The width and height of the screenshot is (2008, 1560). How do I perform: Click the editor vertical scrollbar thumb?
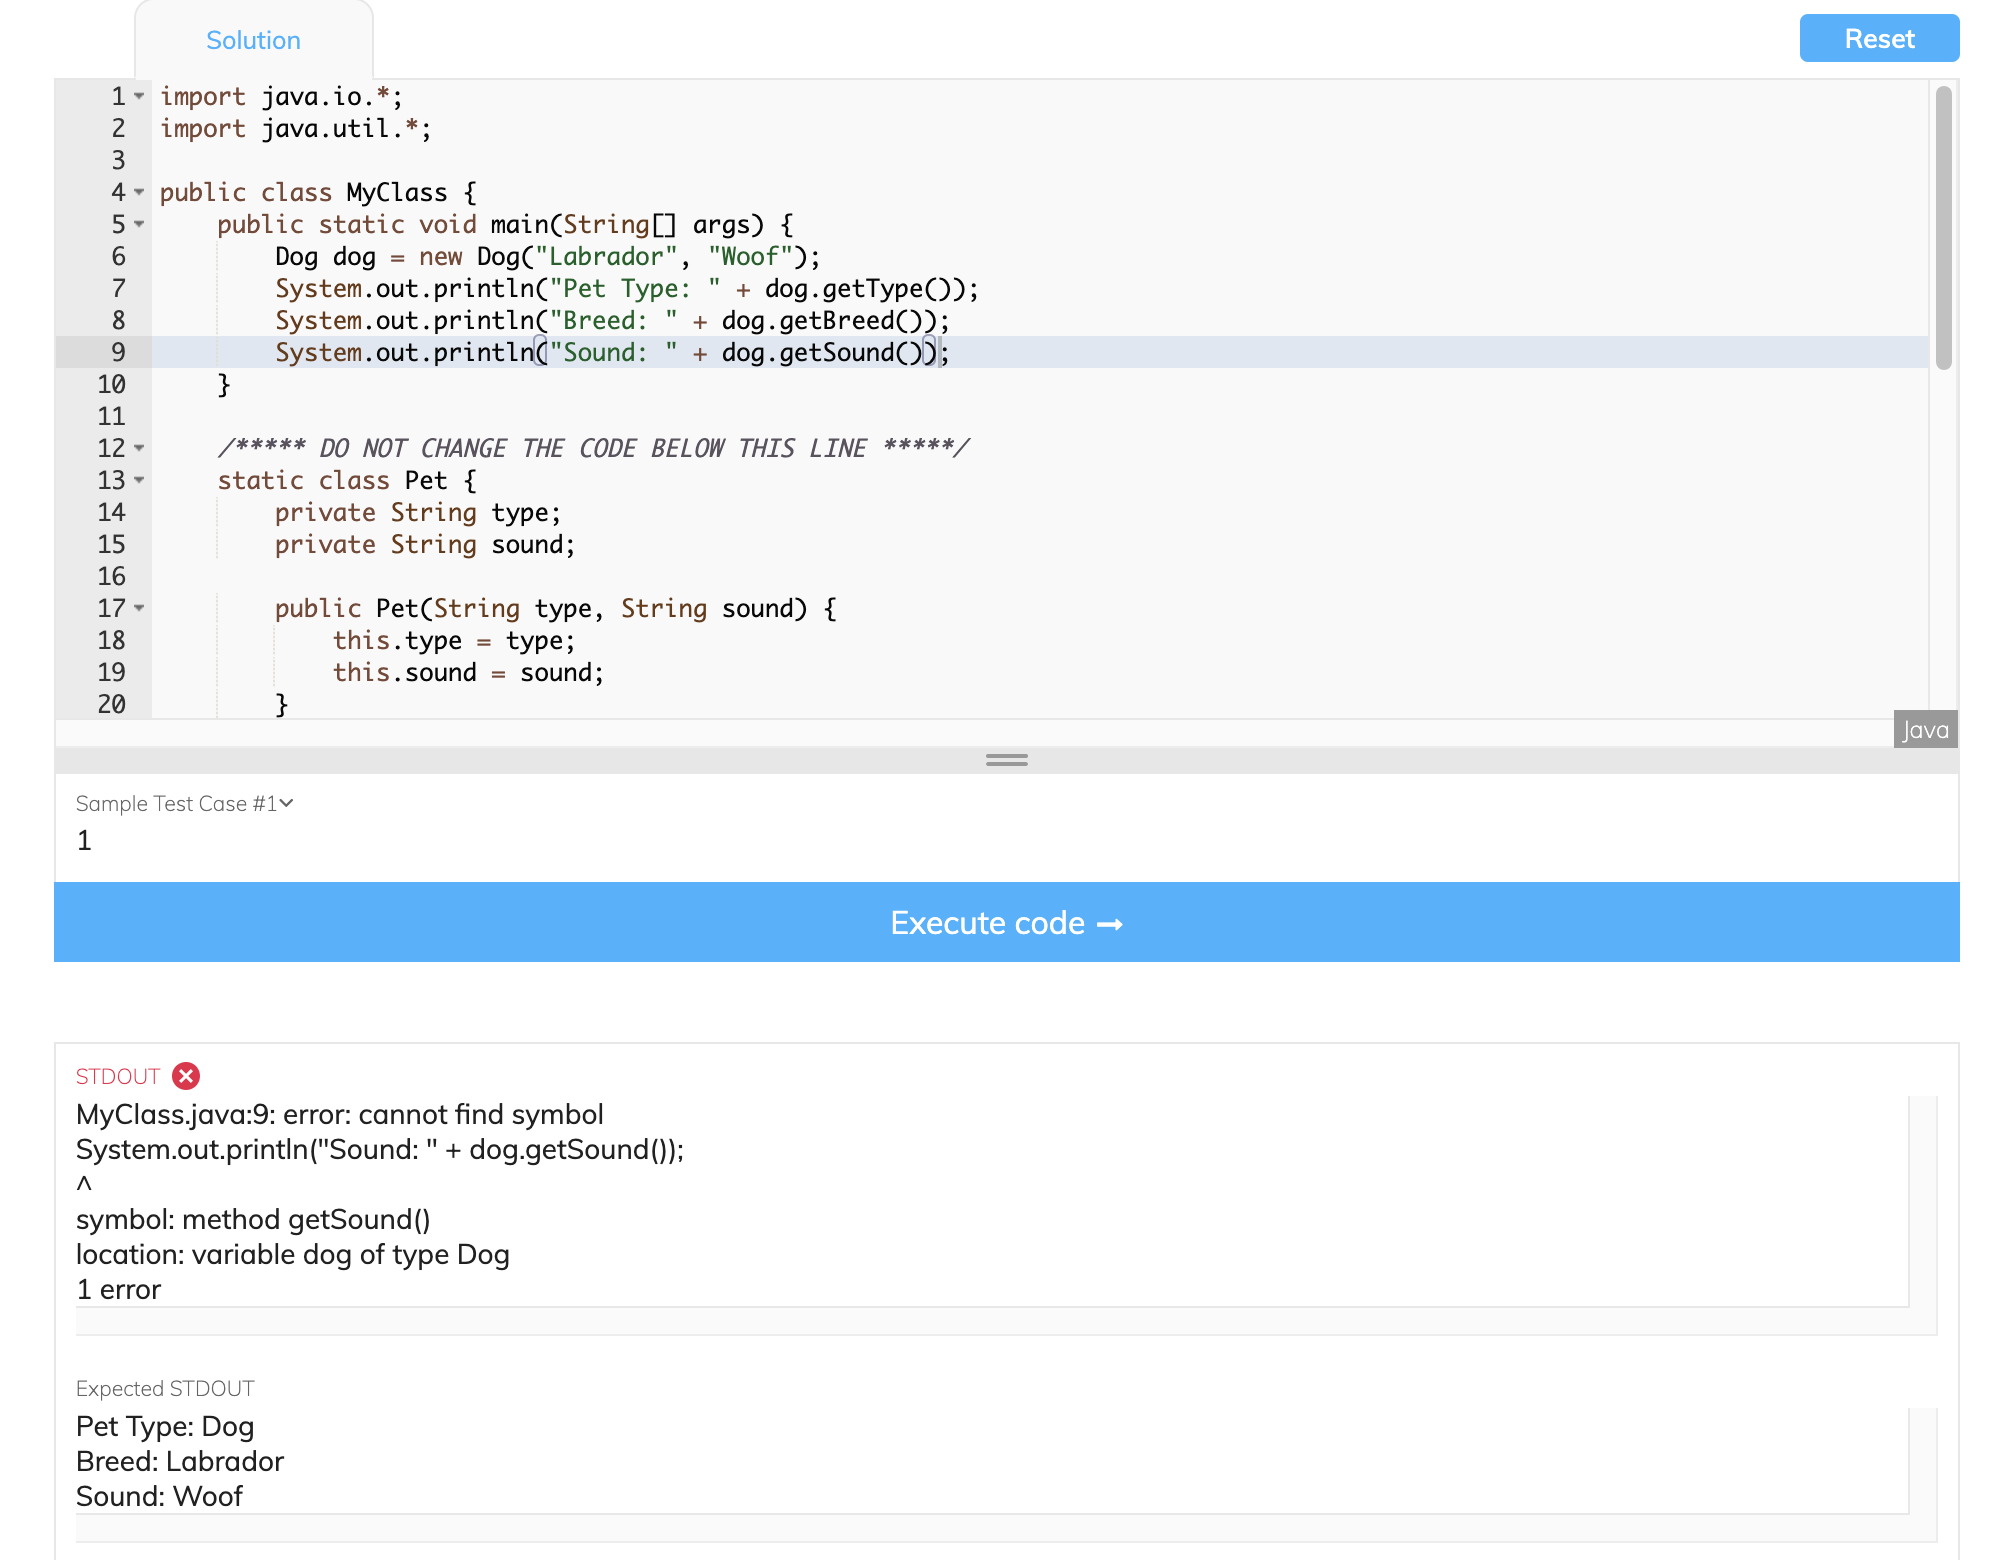coord(1943,228)
